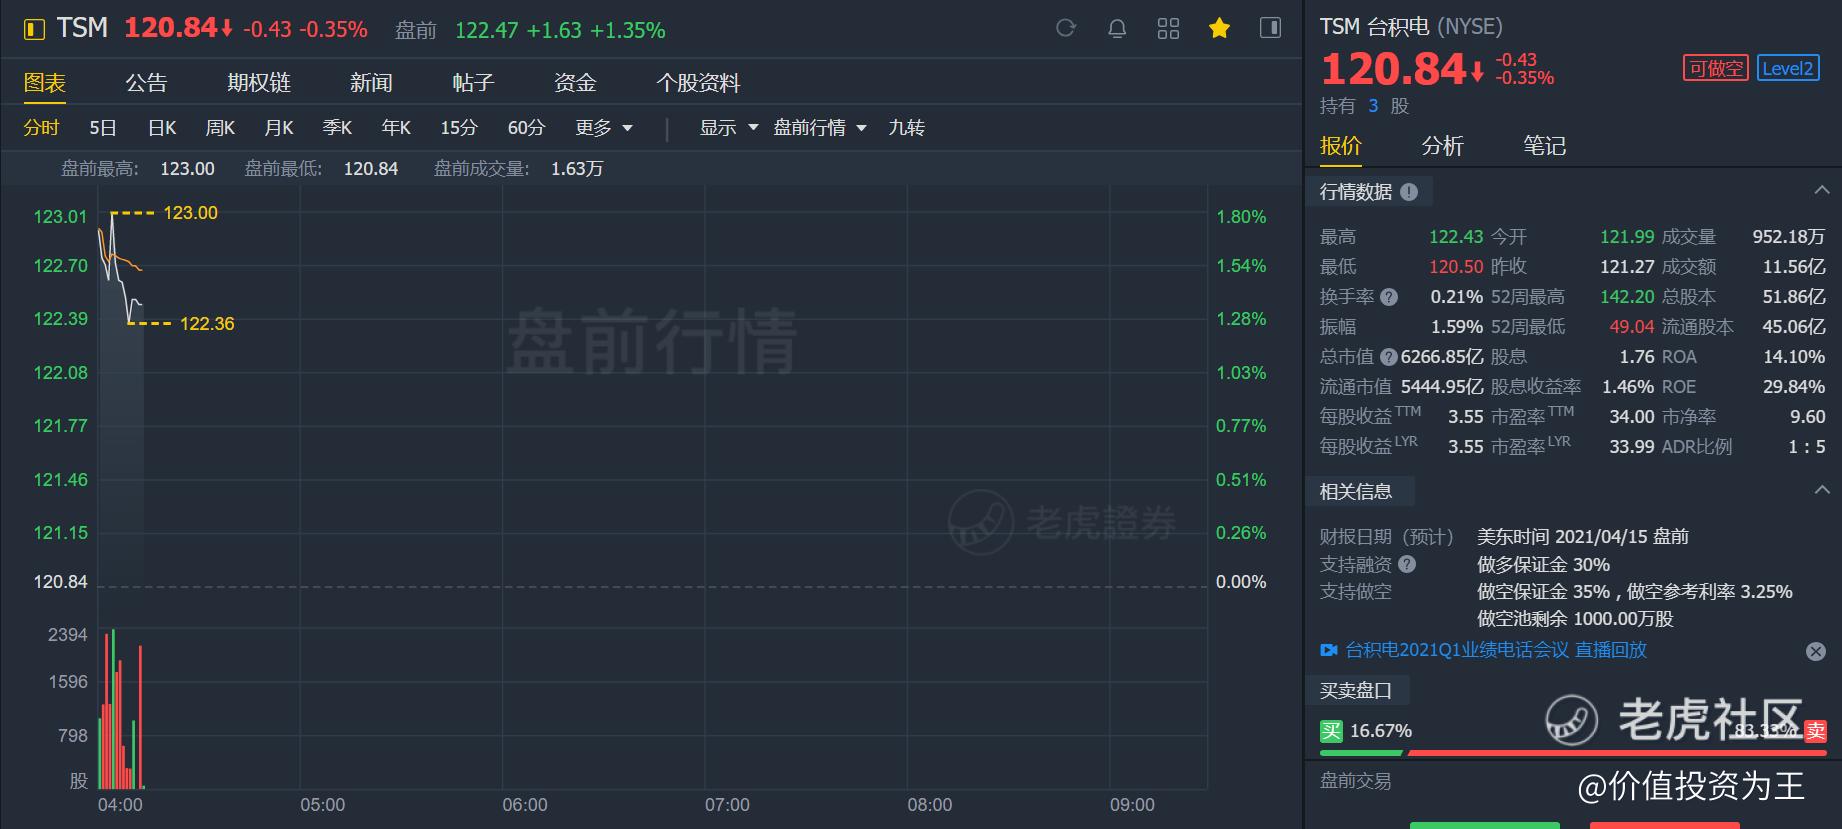The image size is (1842, 829).
Task: Click the help icon beside 支持融资
Action: click(1407, 564)
